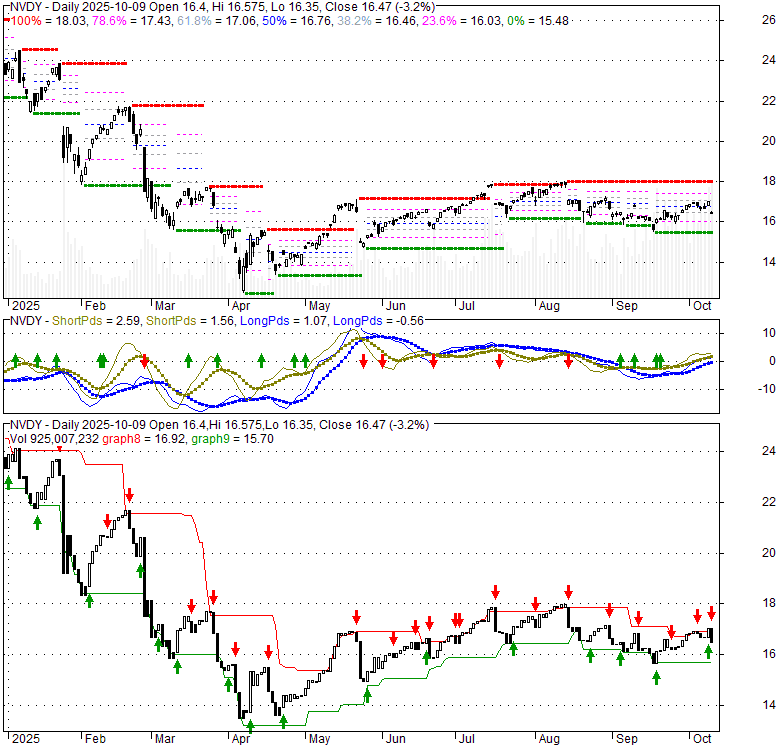The height and width of the screenshot is (745, 780).
Task: Click the 24 price label on bottom chart axis
Action: [769, 451]
